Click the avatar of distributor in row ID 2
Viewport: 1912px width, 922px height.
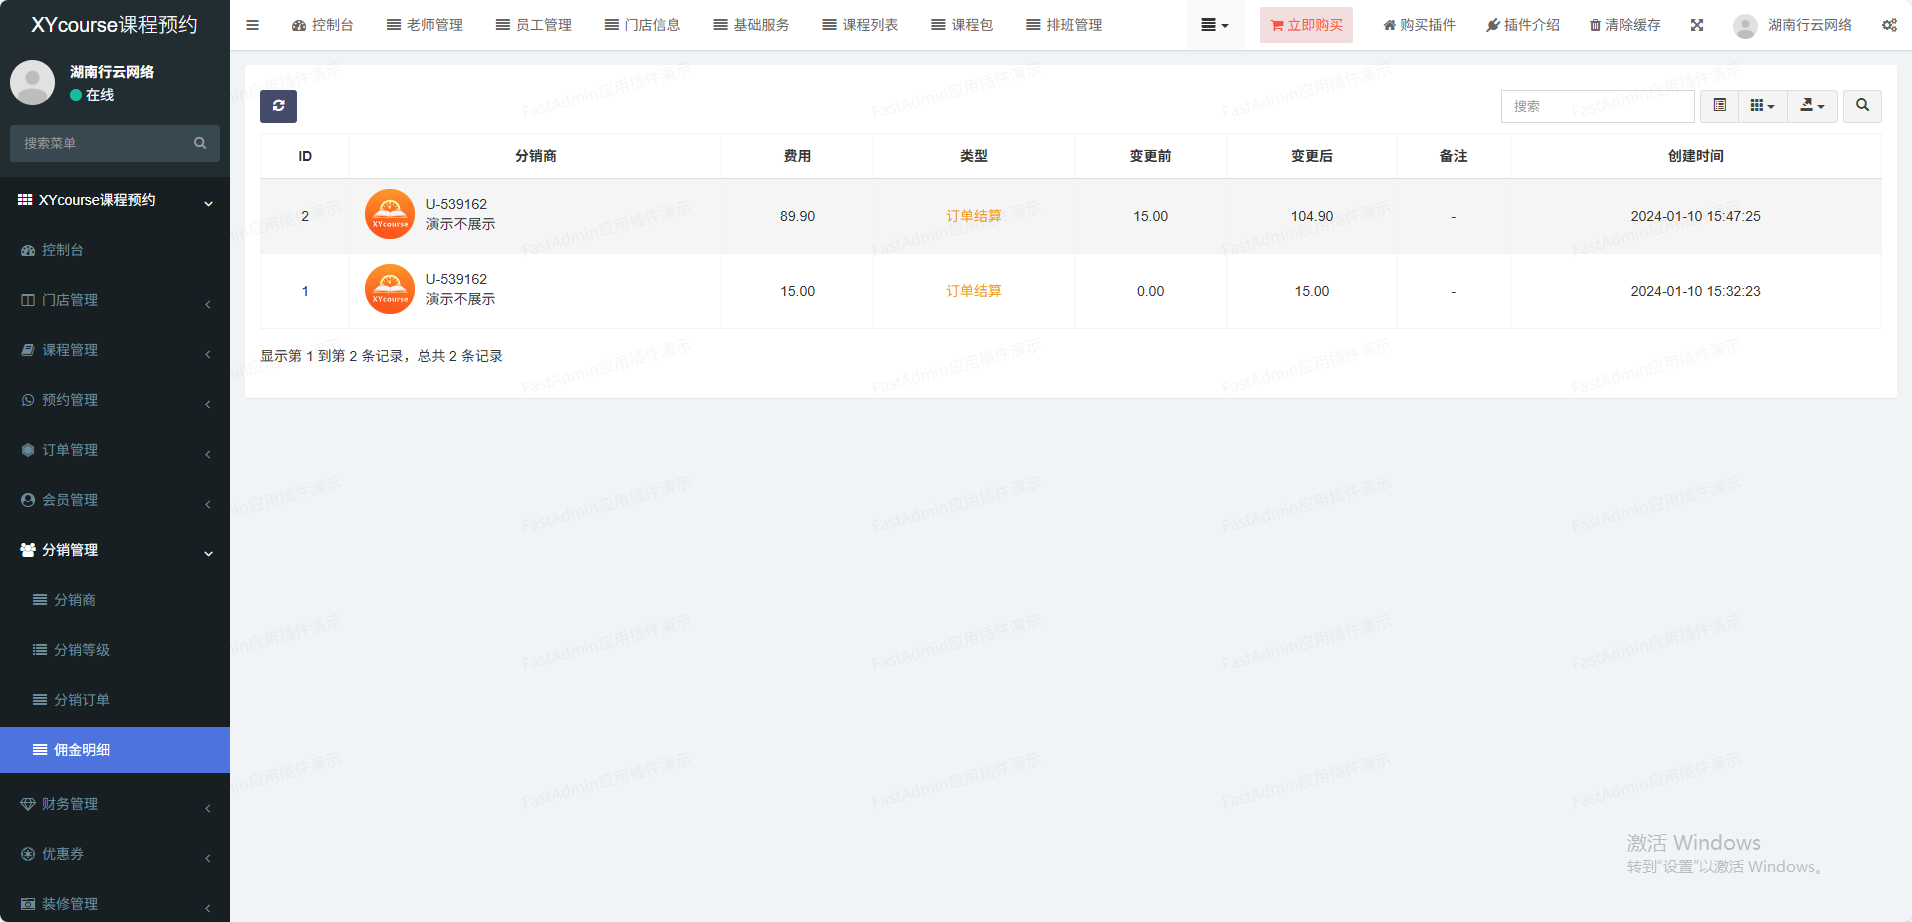click(390, 215)
